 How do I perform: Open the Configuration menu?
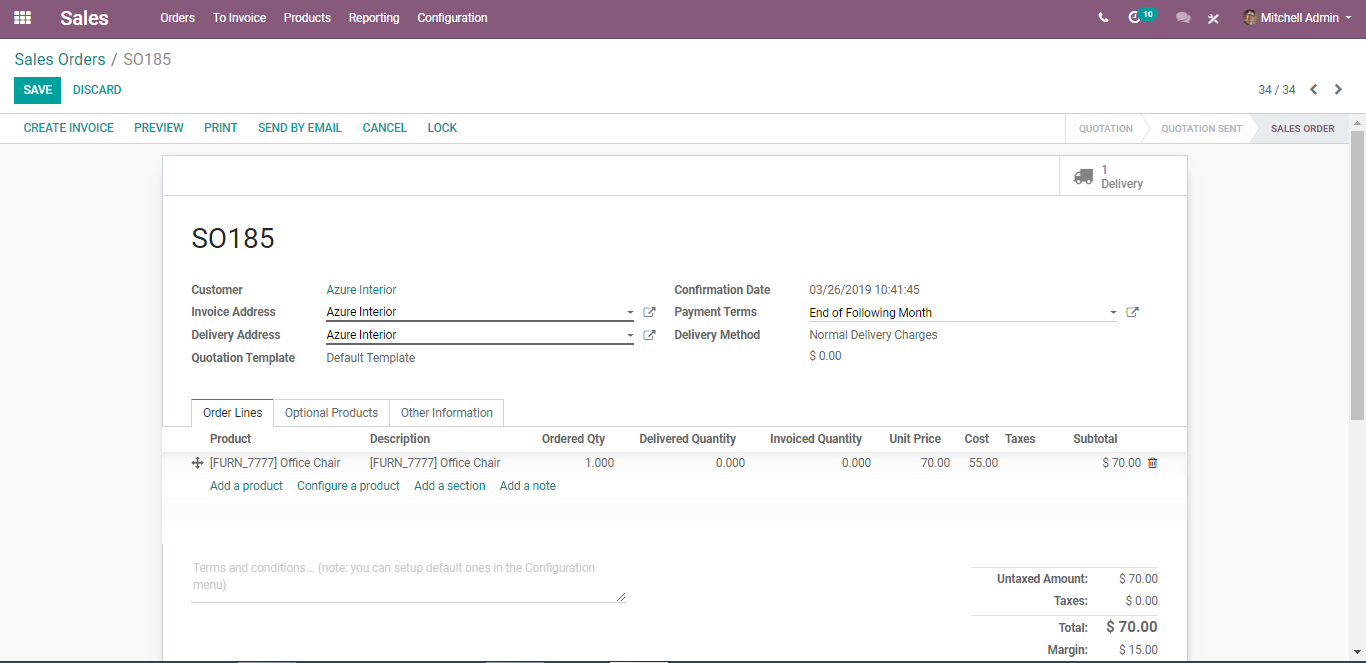click(452, 18)
